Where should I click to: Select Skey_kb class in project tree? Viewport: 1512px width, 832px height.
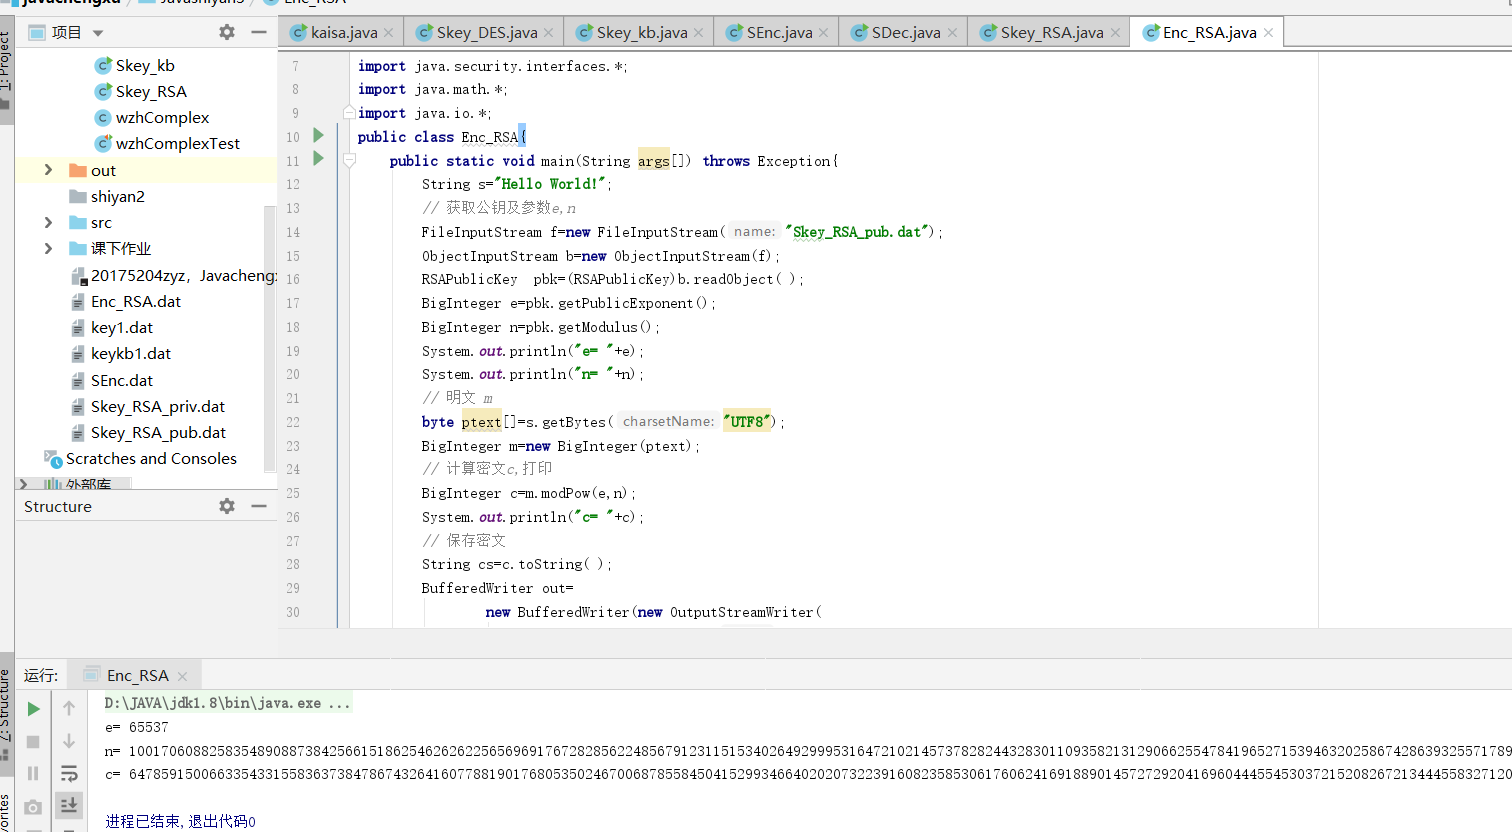pos(145,65)
